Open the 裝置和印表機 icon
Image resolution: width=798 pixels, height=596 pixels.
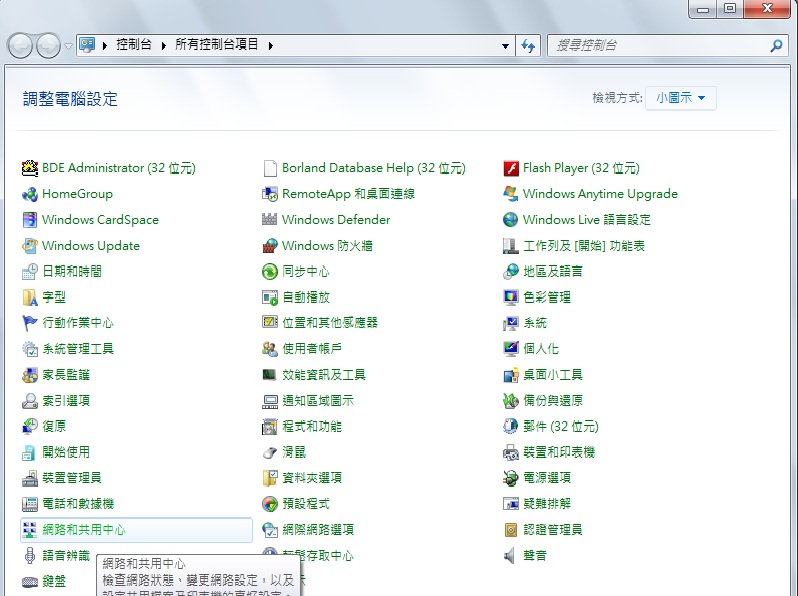[x=510, y=452]
